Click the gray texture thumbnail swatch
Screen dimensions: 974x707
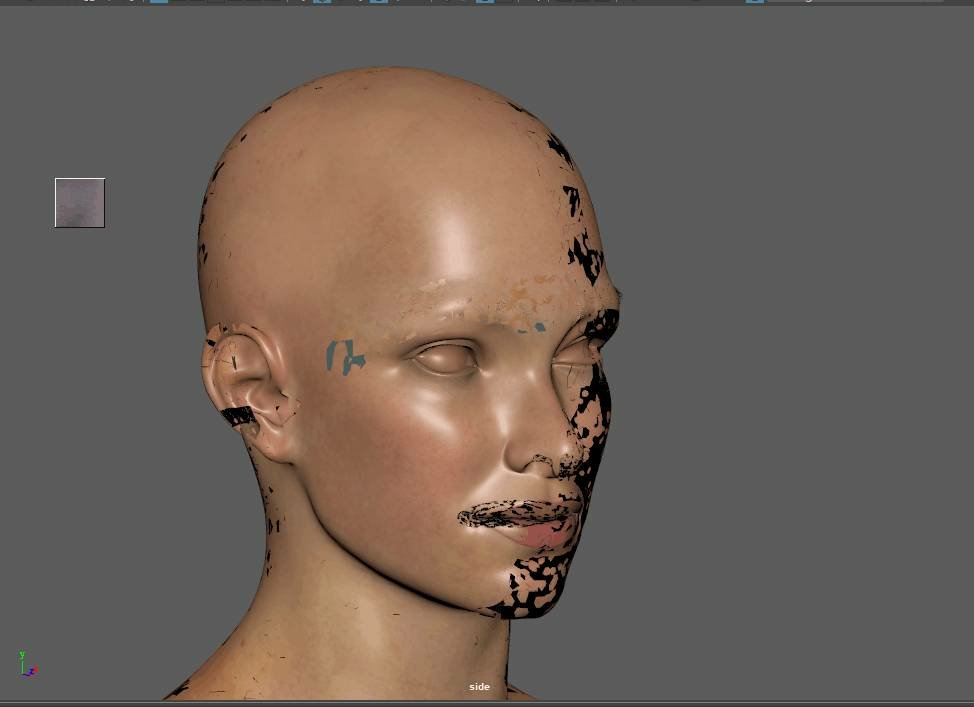tap(80, 203)
